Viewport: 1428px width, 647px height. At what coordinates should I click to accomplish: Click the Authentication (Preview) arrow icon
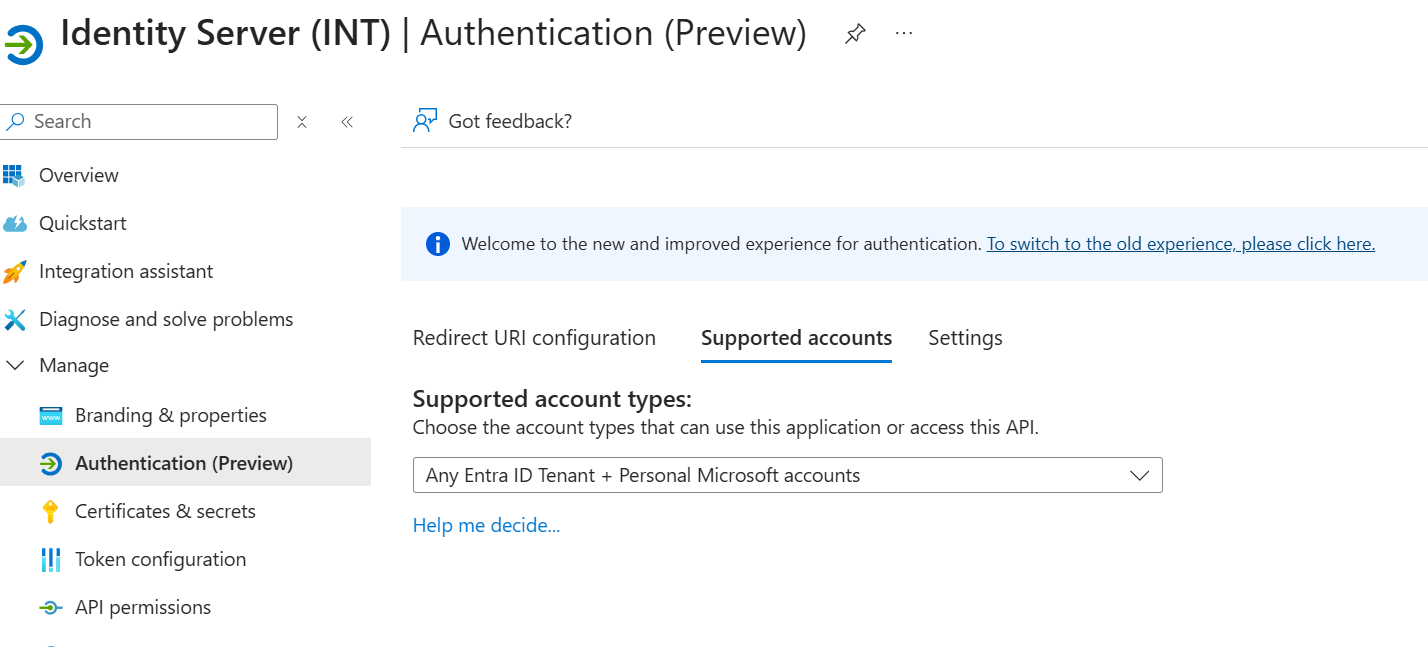point(51,464)
